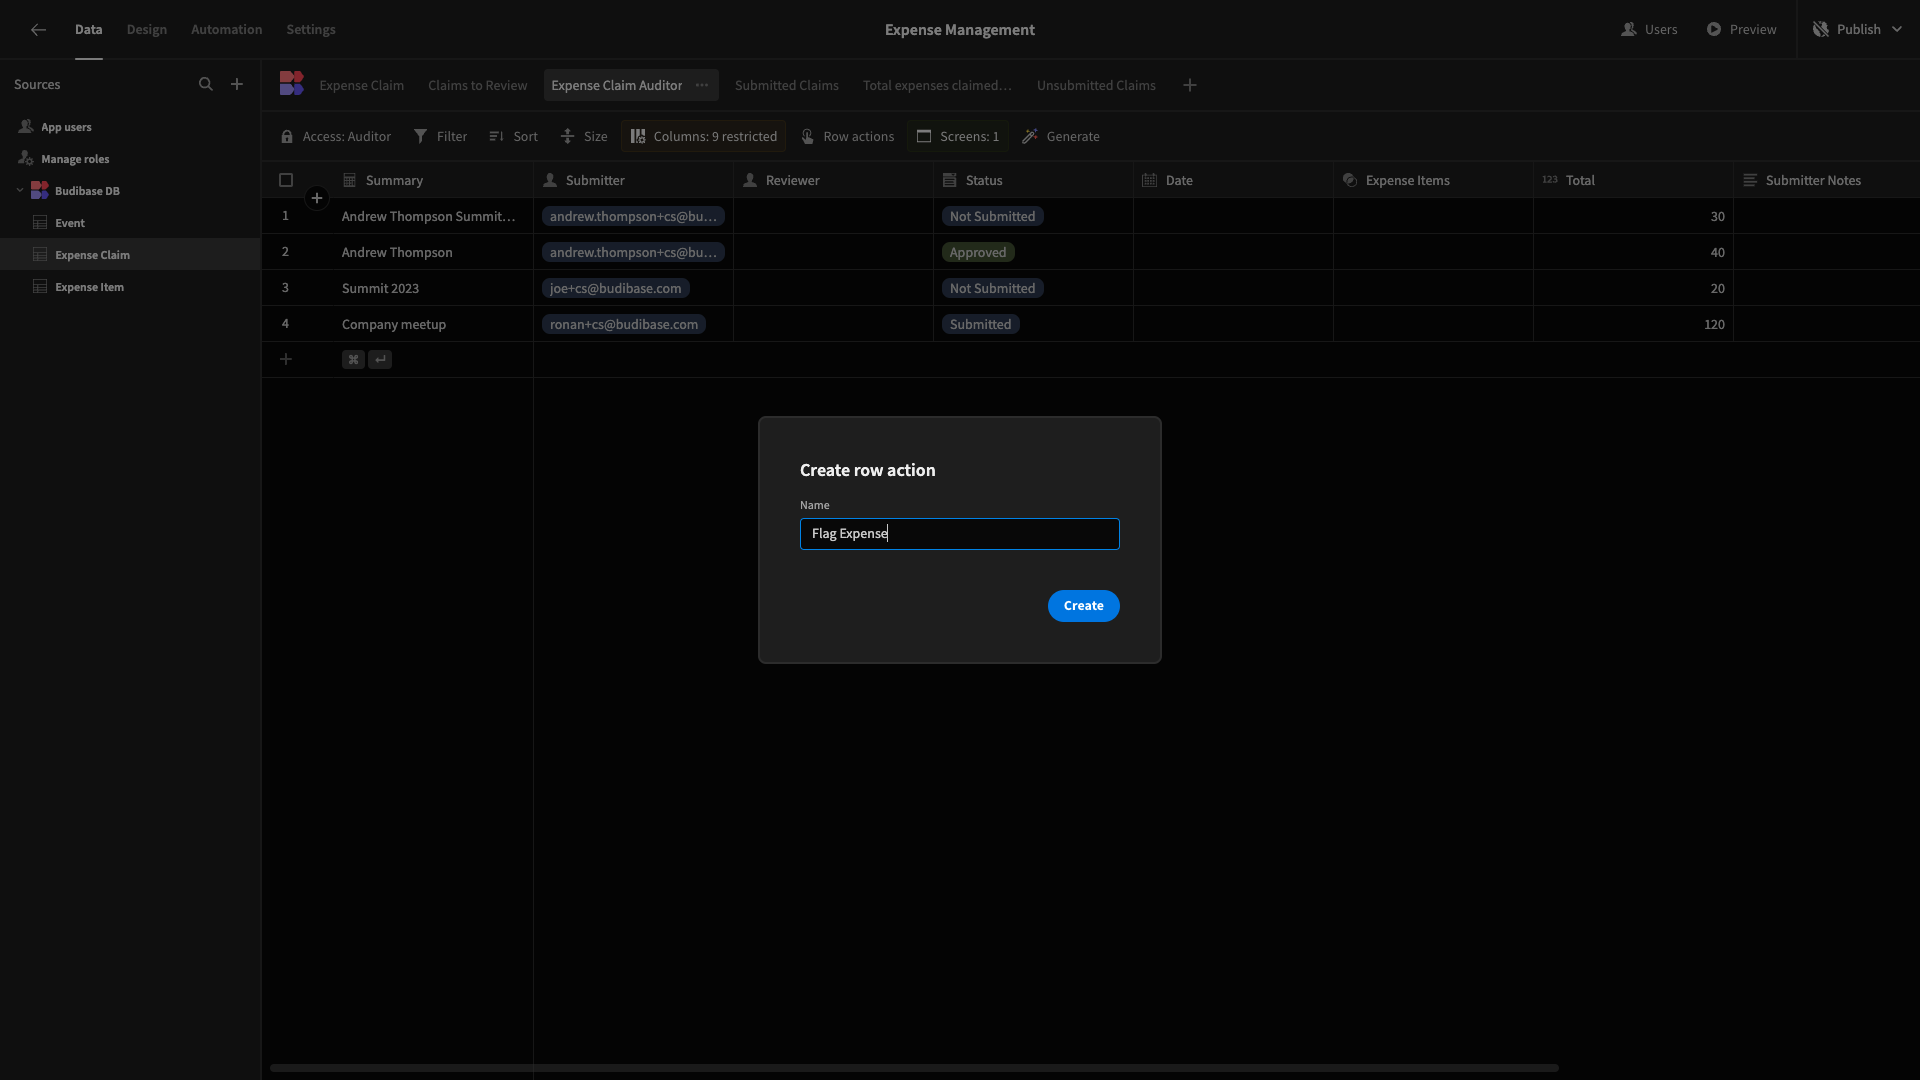Open Total expenses claimed view tab

click(937, 86)
